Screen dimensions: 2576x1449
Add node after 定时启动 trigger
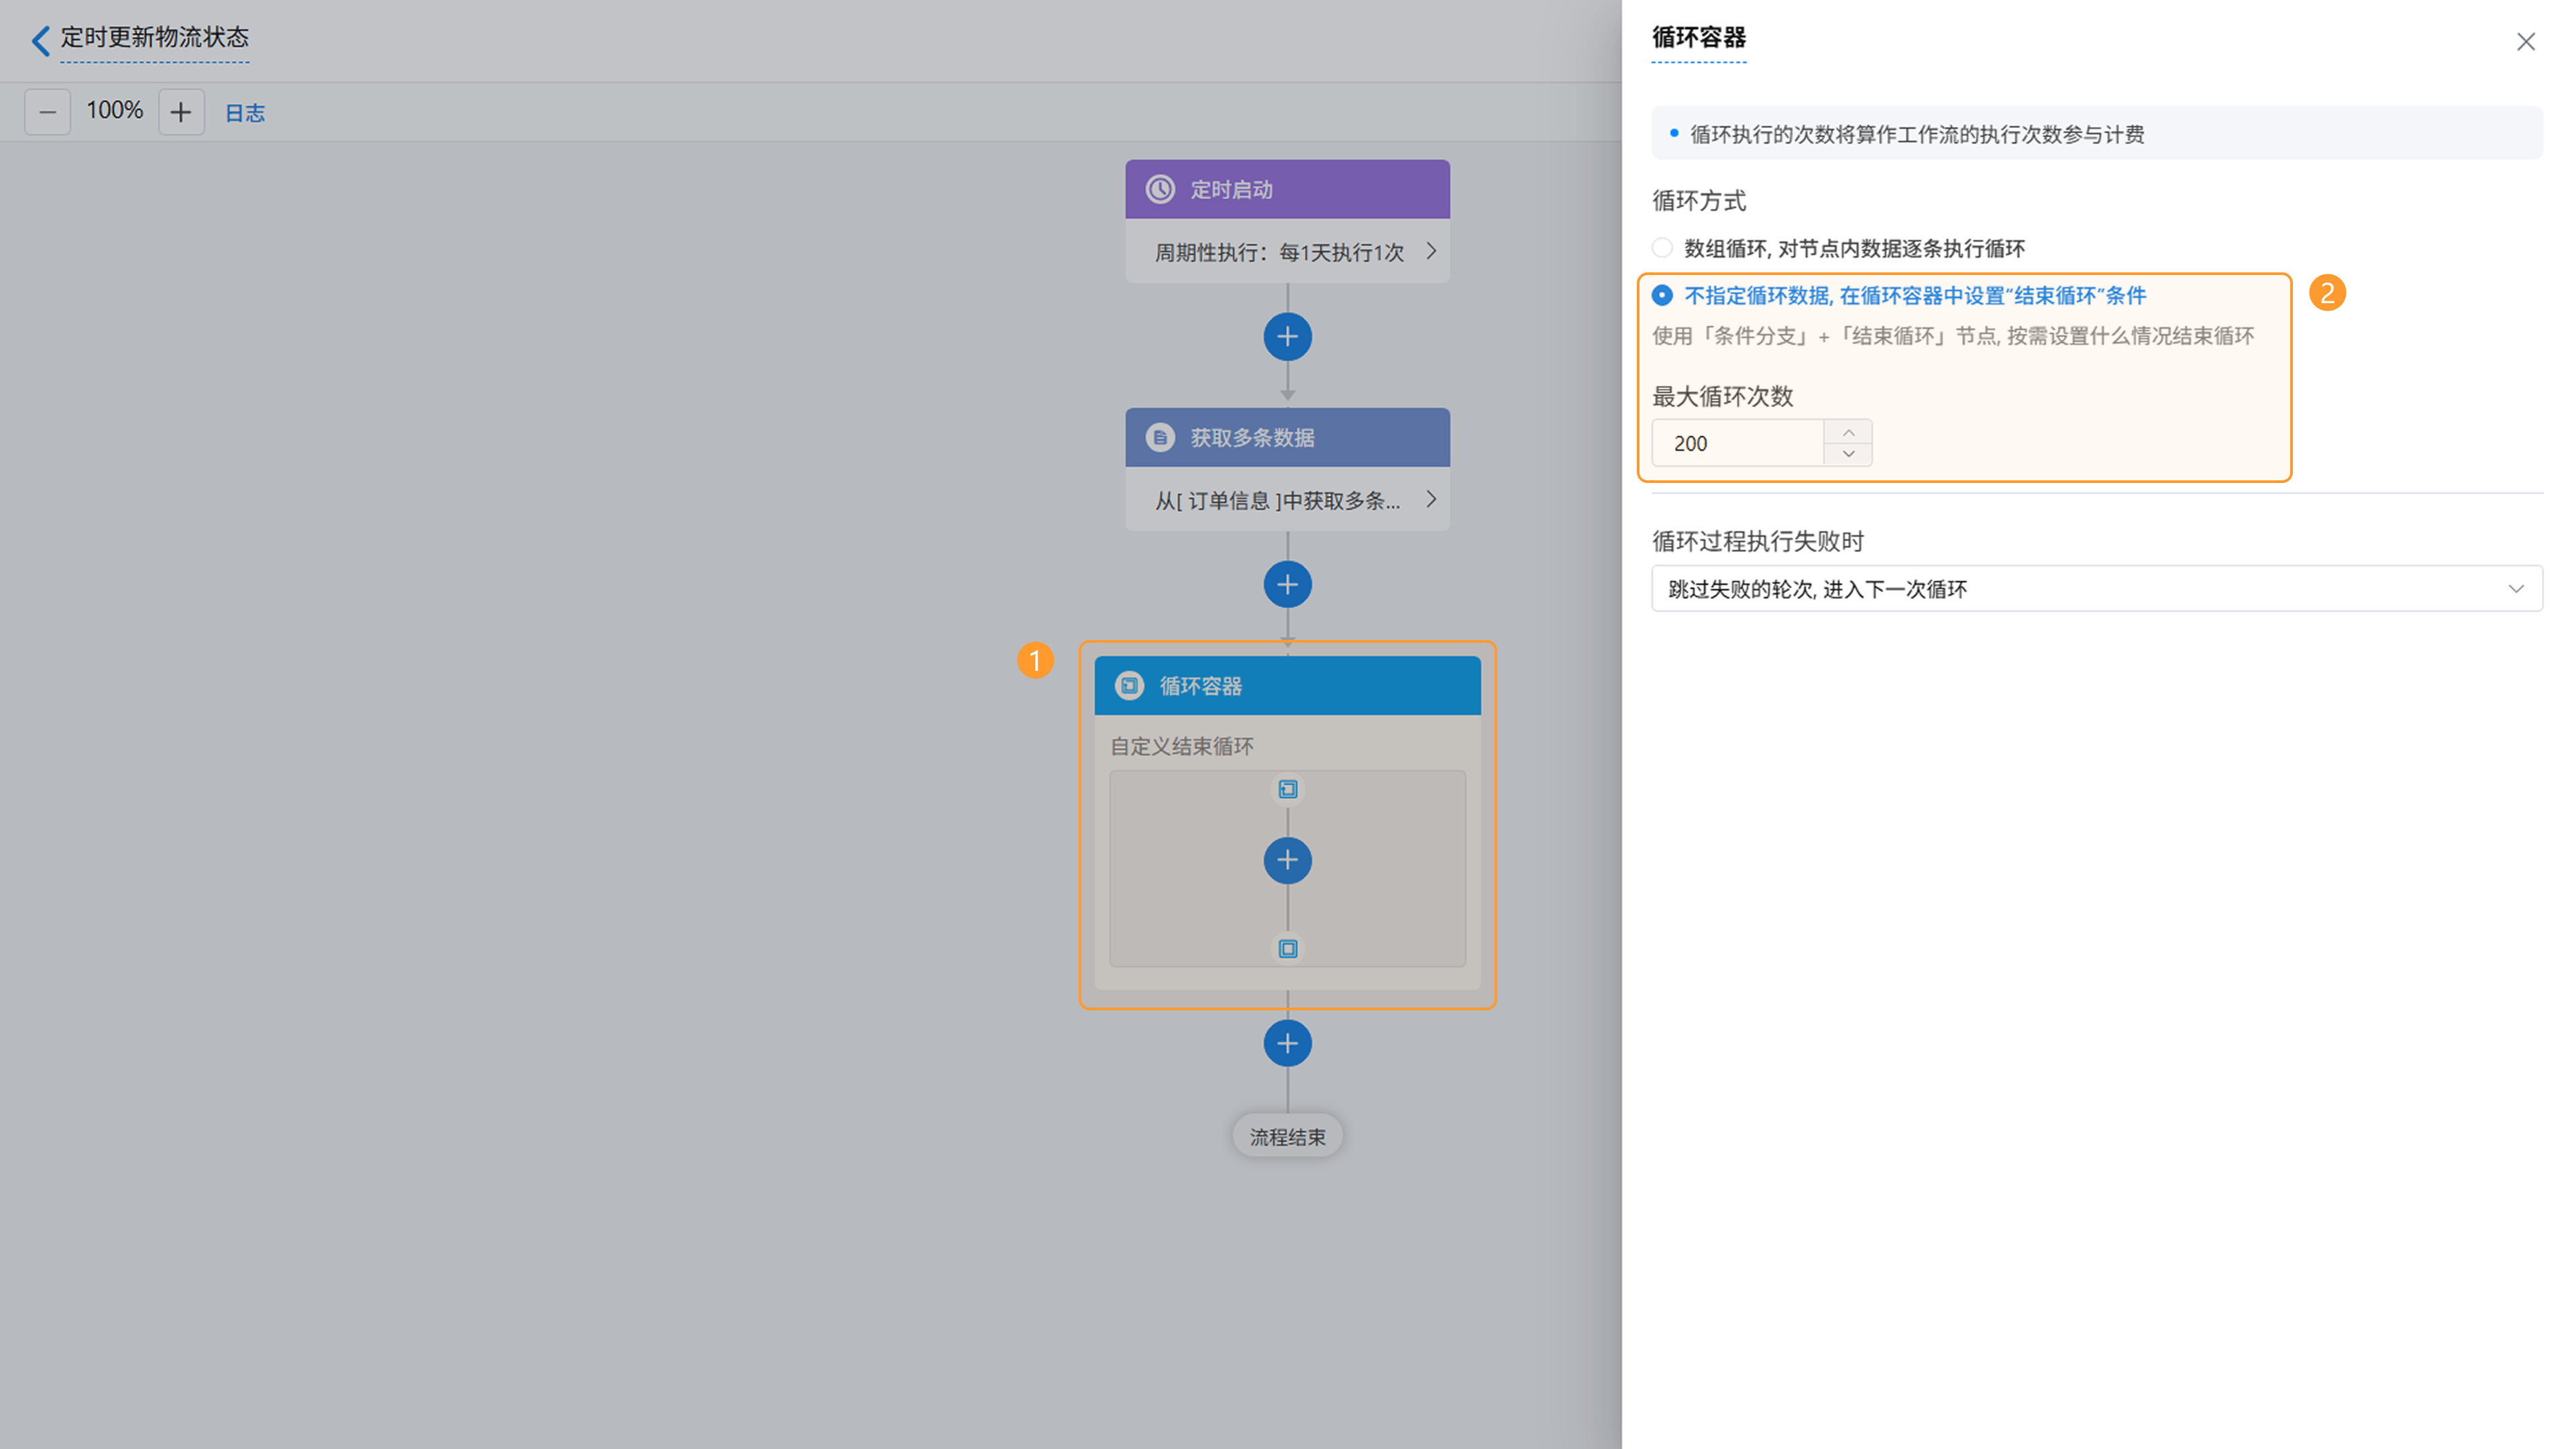pyautogui.click(x=1287, y=337)
